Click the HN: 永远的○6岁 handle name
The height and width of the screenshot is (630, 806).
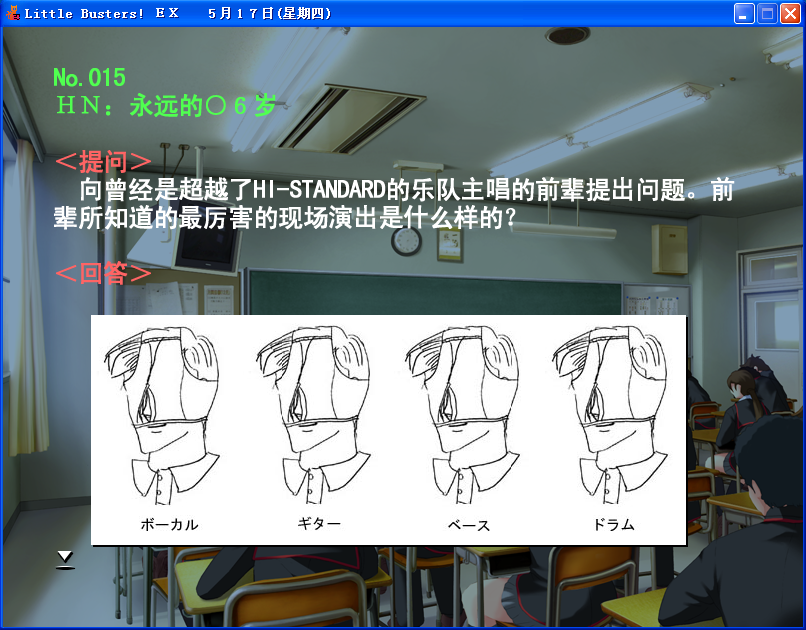pos(167,106)
